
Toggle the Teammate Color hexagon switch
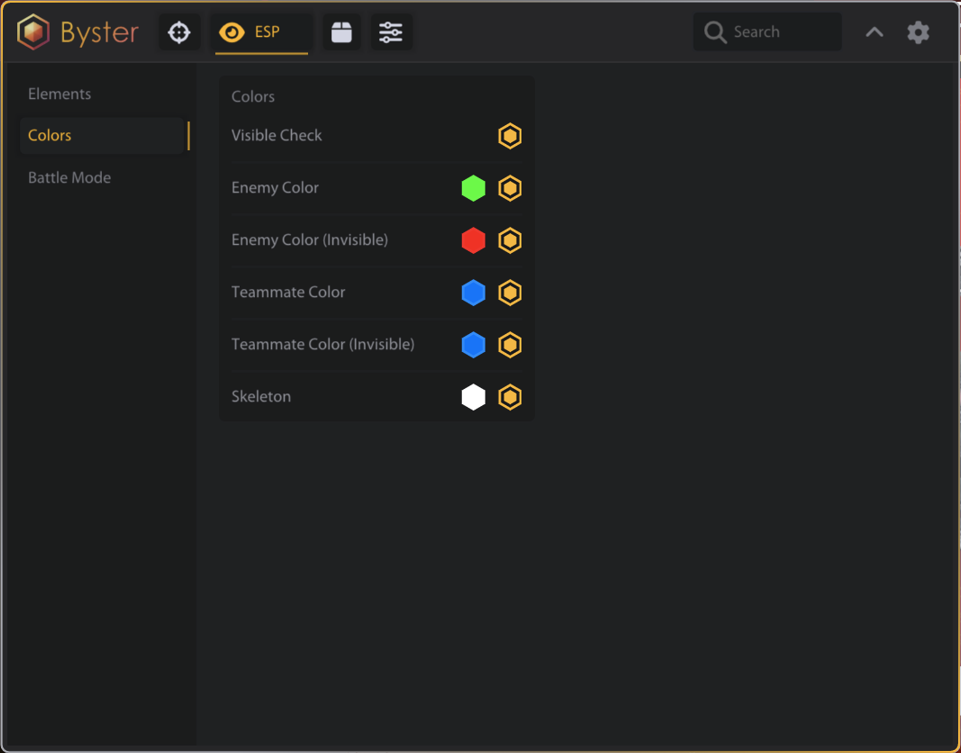(x=510, y=292)
